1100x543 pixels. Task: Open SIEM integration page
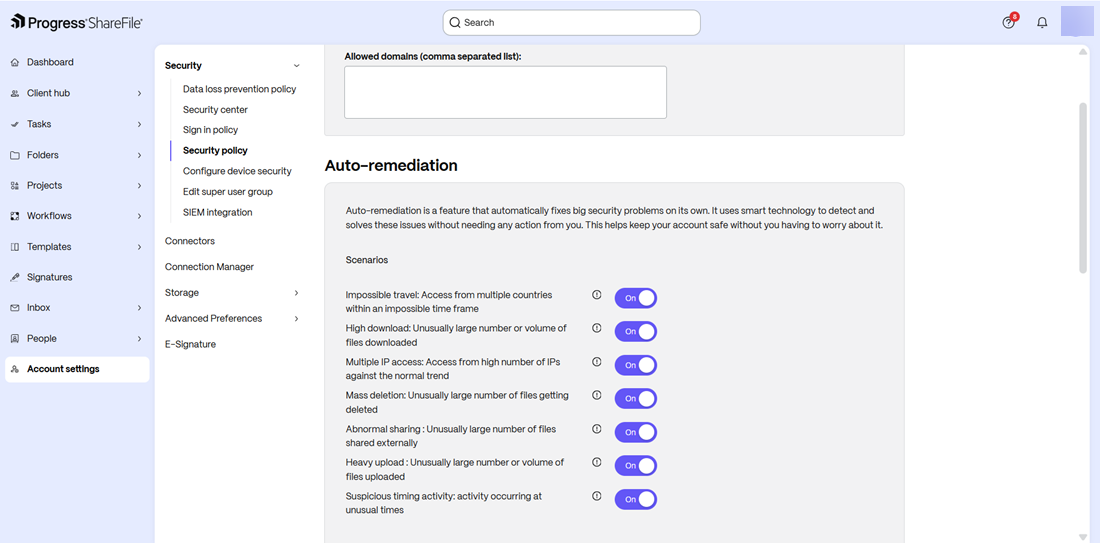217,212
